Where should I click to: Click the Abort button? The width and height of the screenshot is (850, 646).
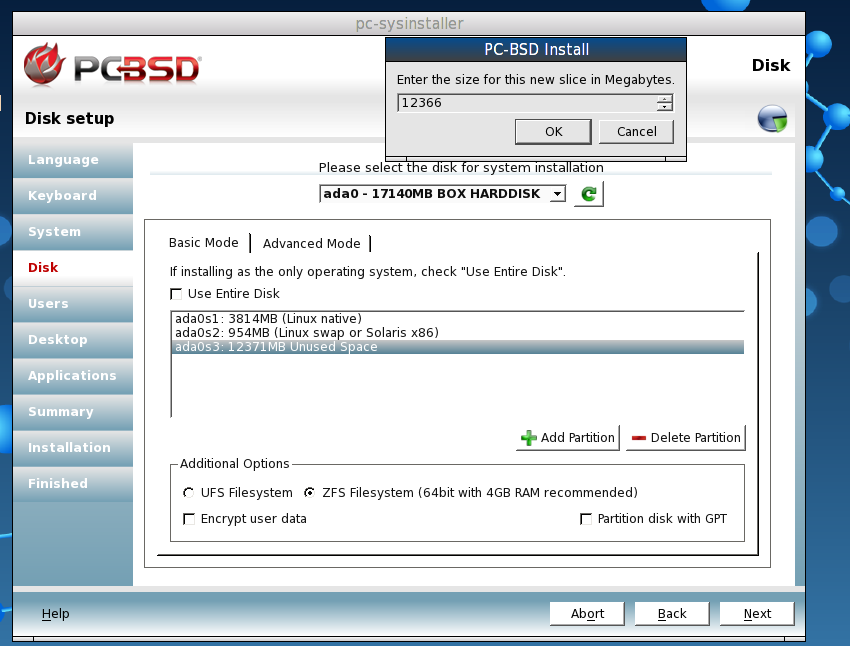[587, 613]
